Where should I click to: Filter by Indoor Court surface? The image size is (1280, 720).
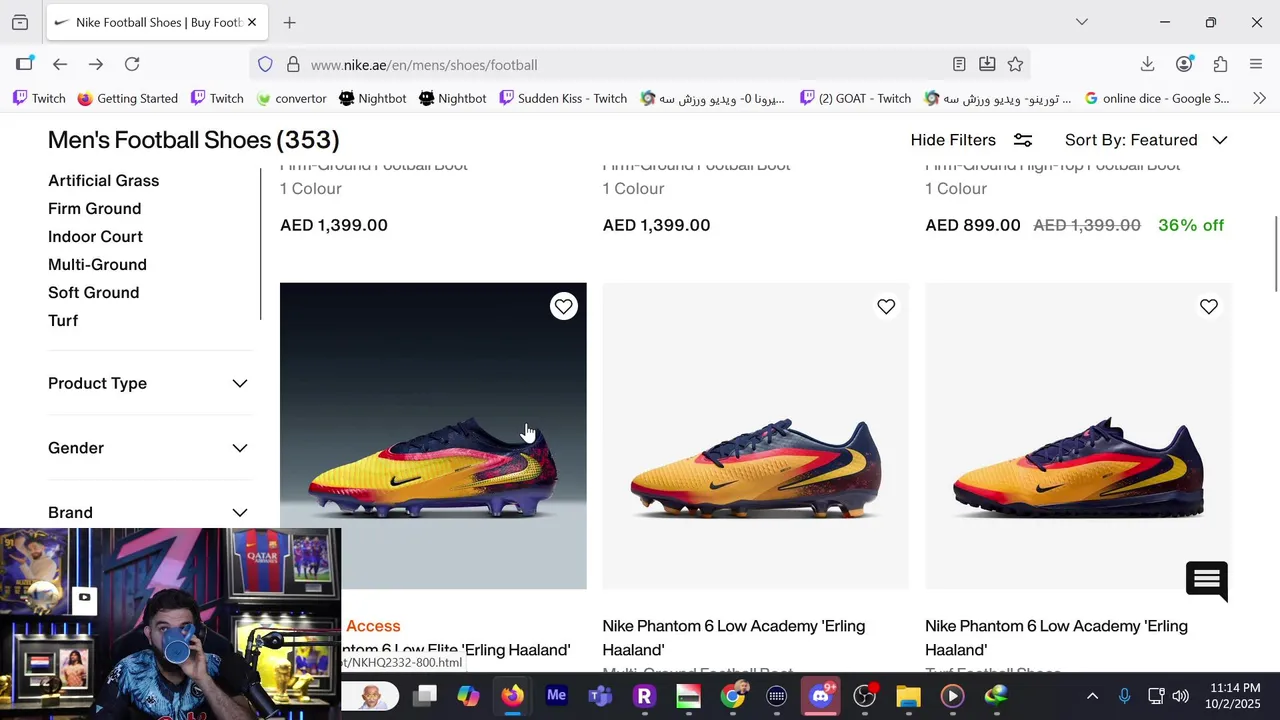95,237
